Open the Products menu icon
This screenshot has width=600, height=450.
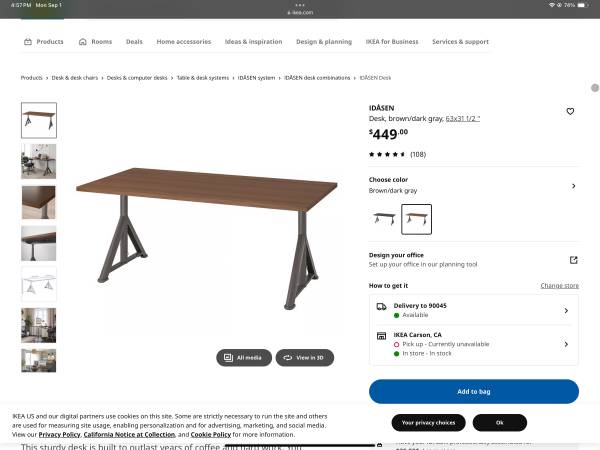28,42
